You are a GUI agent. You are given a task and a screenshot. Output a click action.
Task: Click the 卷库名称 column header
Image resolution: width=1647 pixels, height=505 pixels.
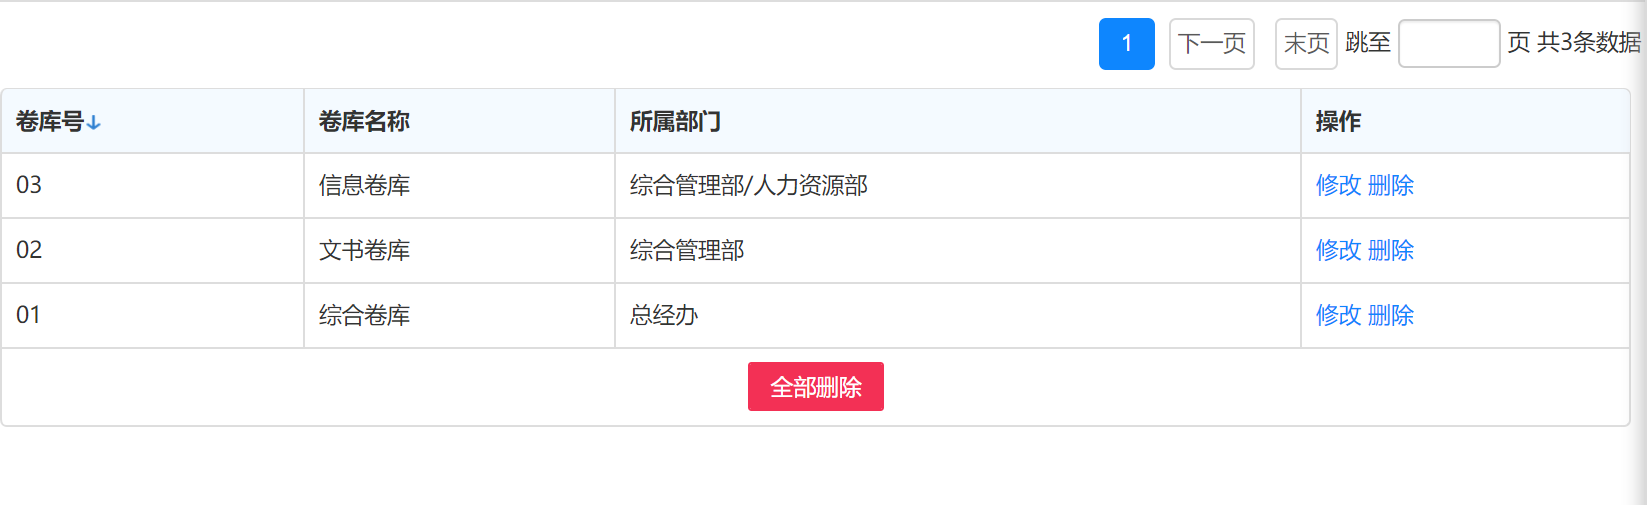364,122
